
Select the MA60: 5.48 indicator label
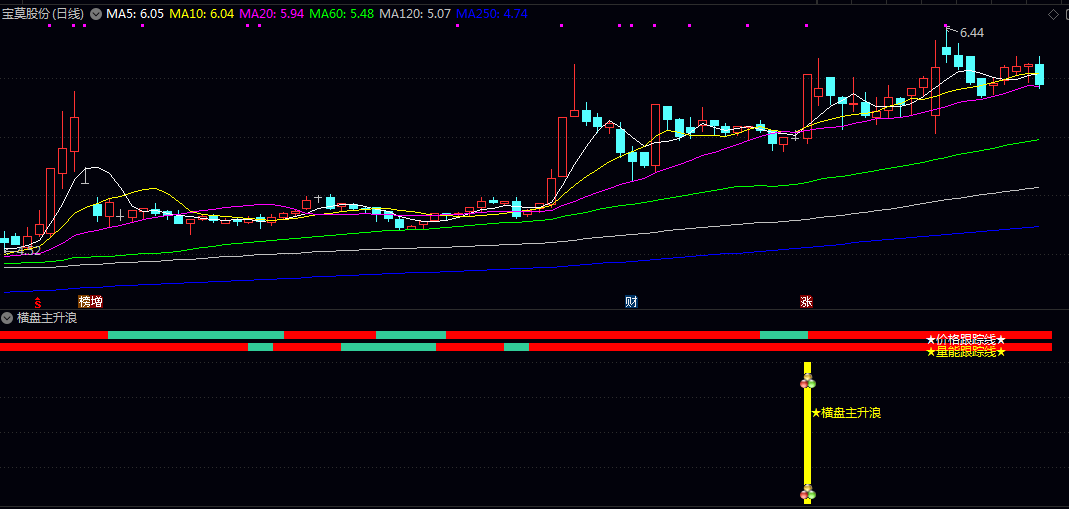point(342,14)
